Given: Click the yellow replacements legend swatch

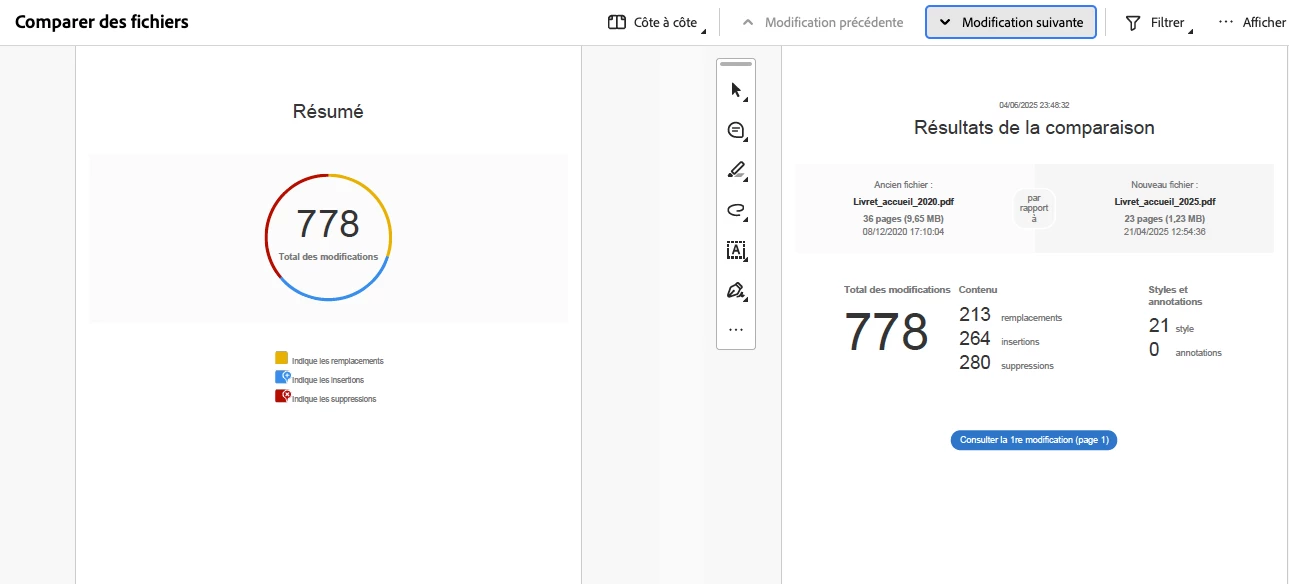Looking at the screenshot, I should click(x=282, y=358).
